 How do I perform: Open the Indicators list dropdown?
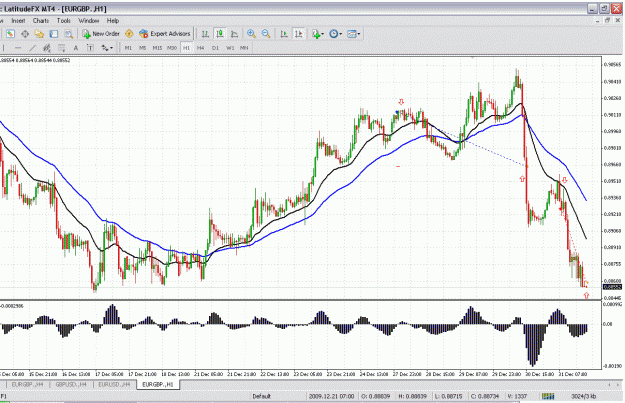[x=318, y=34]
